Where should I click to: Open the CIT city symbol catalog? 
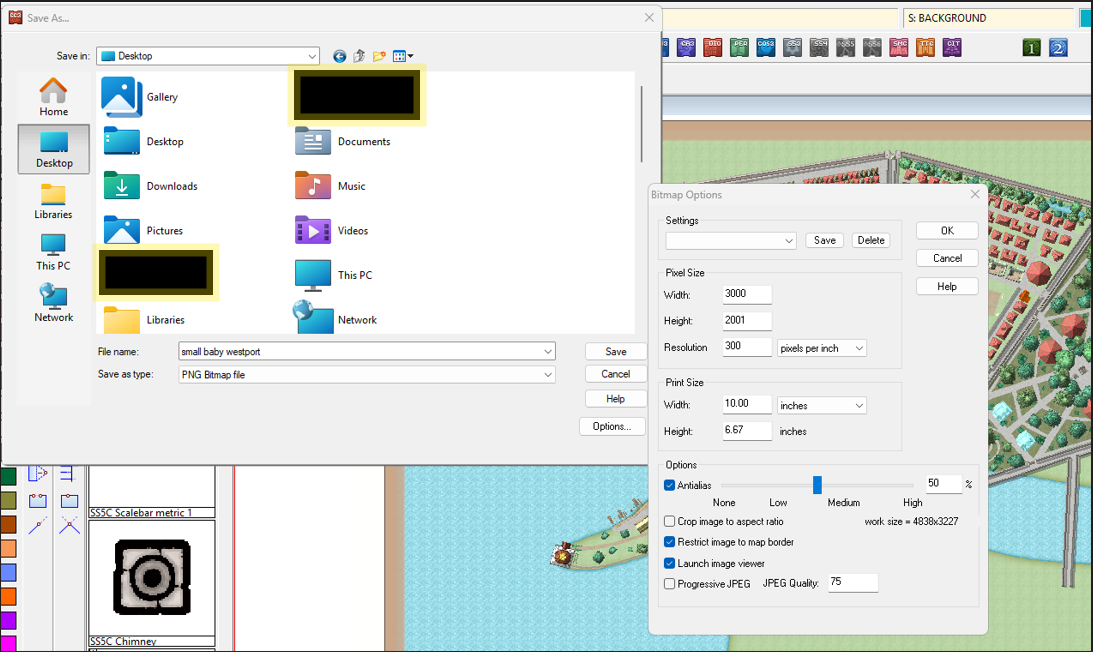952,47
